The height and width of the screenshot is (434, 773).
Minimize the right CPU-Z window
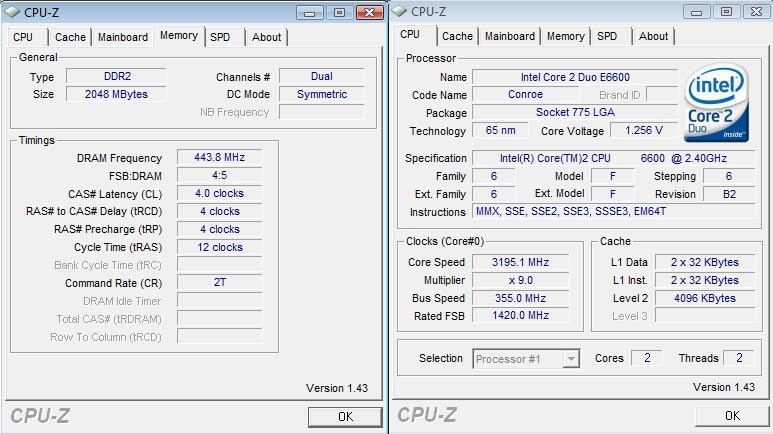[x=697, y=12]
